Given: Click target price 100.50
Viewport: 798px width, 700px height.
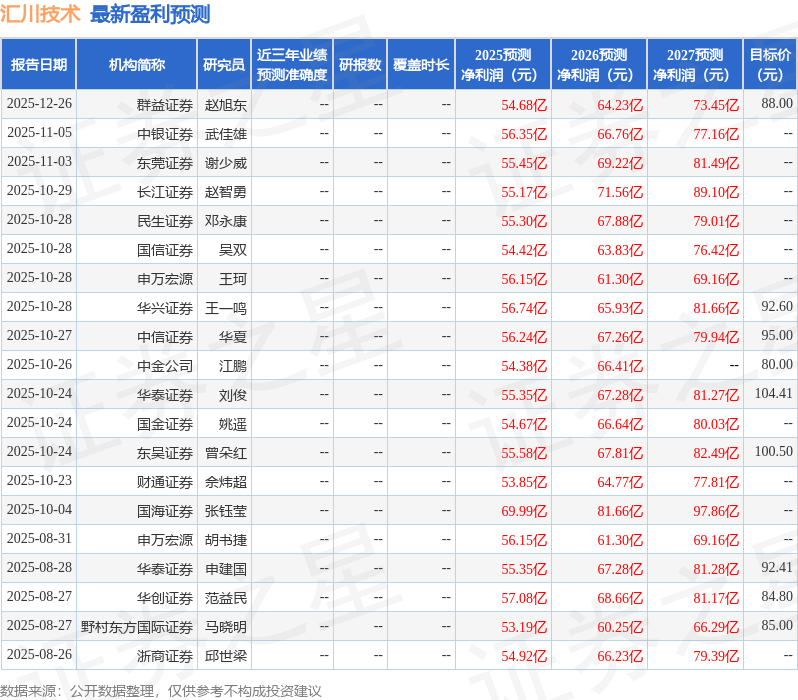Looking at the screenshot, I should 774,452.
